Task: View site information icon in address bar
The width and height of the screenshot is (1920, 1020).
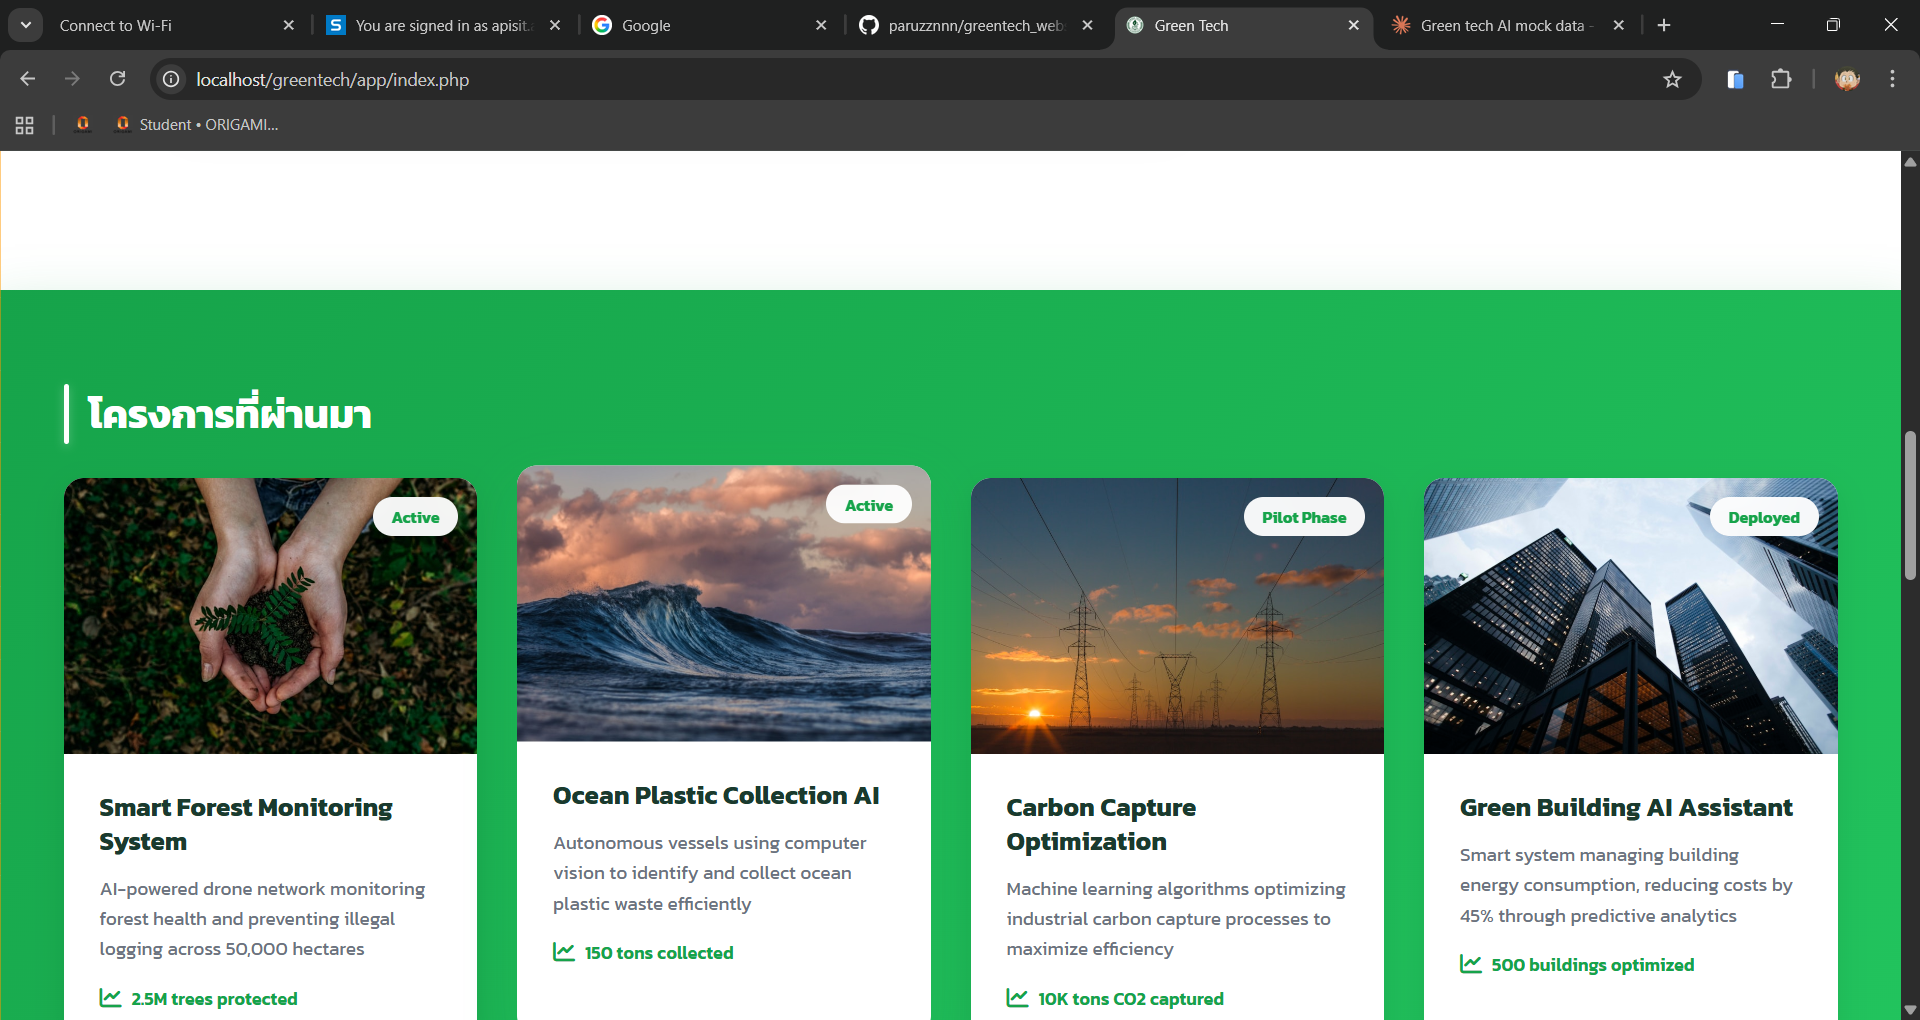Action: pyautogui.click(x=172, y=79)
